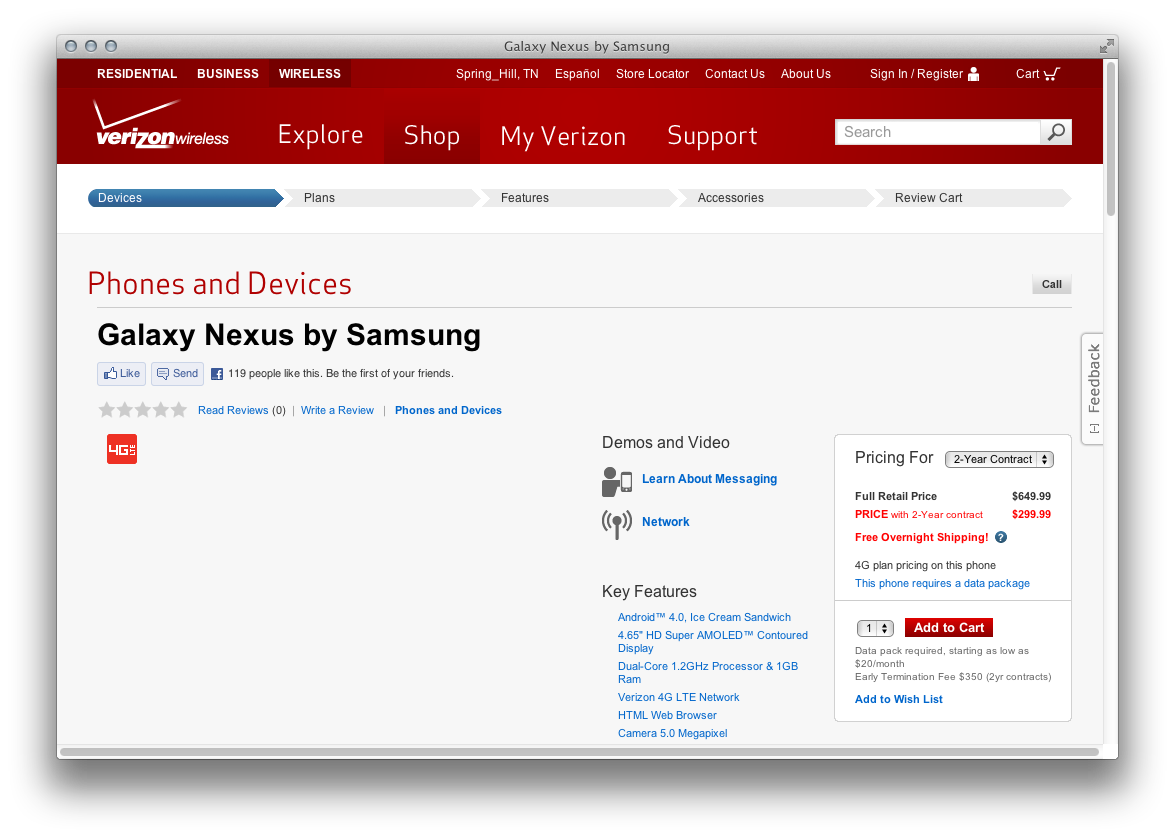Open the Shop menu
Image resolution: width=1175 pixels, height=838 pixels.
pos(432,135)
